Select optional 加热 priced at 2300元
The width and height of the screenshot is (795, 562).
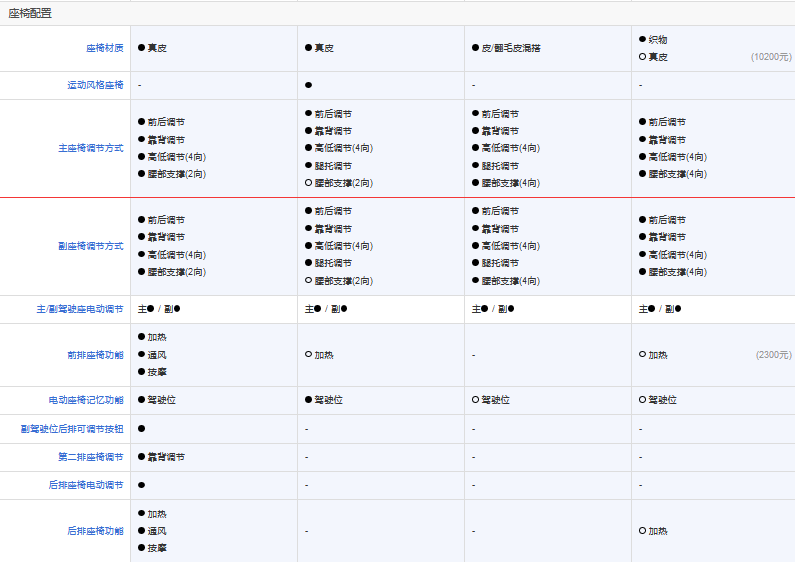(x=657, y=355)
